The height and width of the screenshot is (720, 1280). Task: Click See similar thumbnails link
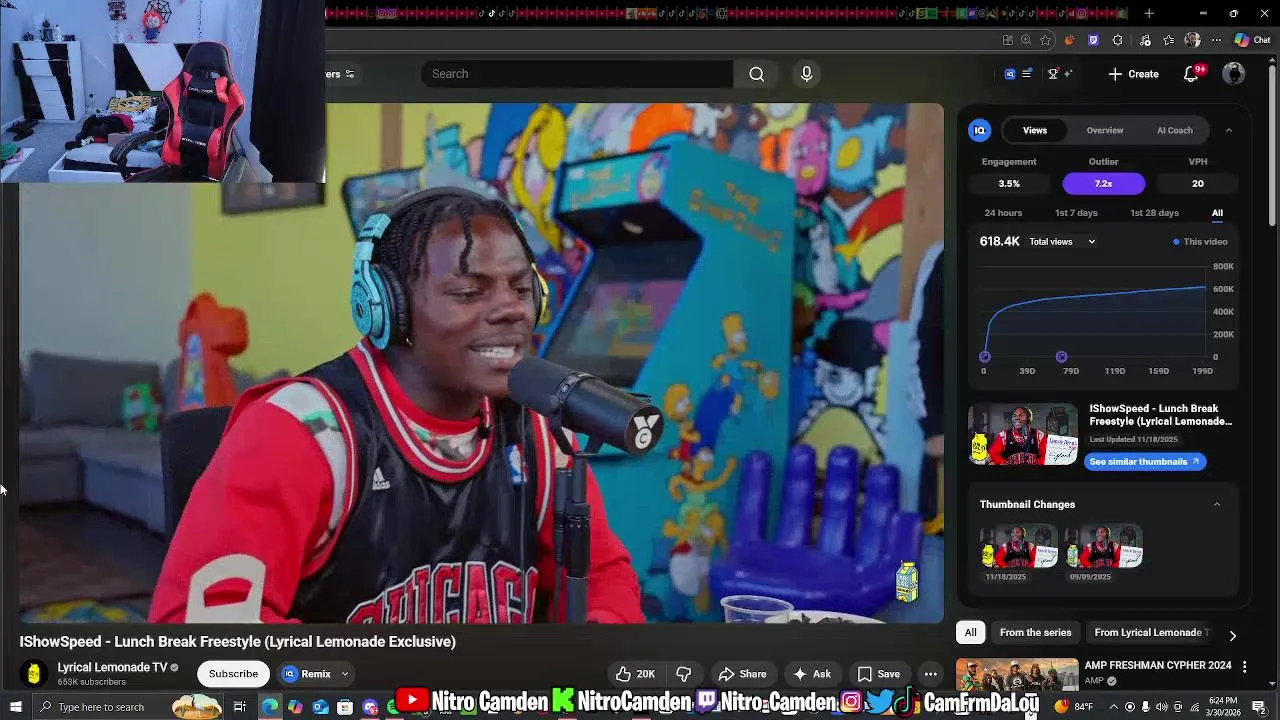click(x=1144, y=462)
